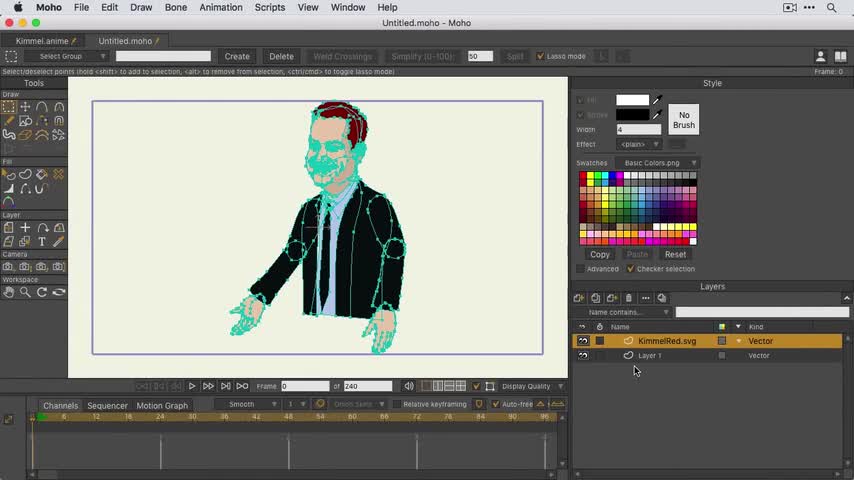Click the fill color eyedropper icon
Screen dimensions: 854x480
(657, 100)
